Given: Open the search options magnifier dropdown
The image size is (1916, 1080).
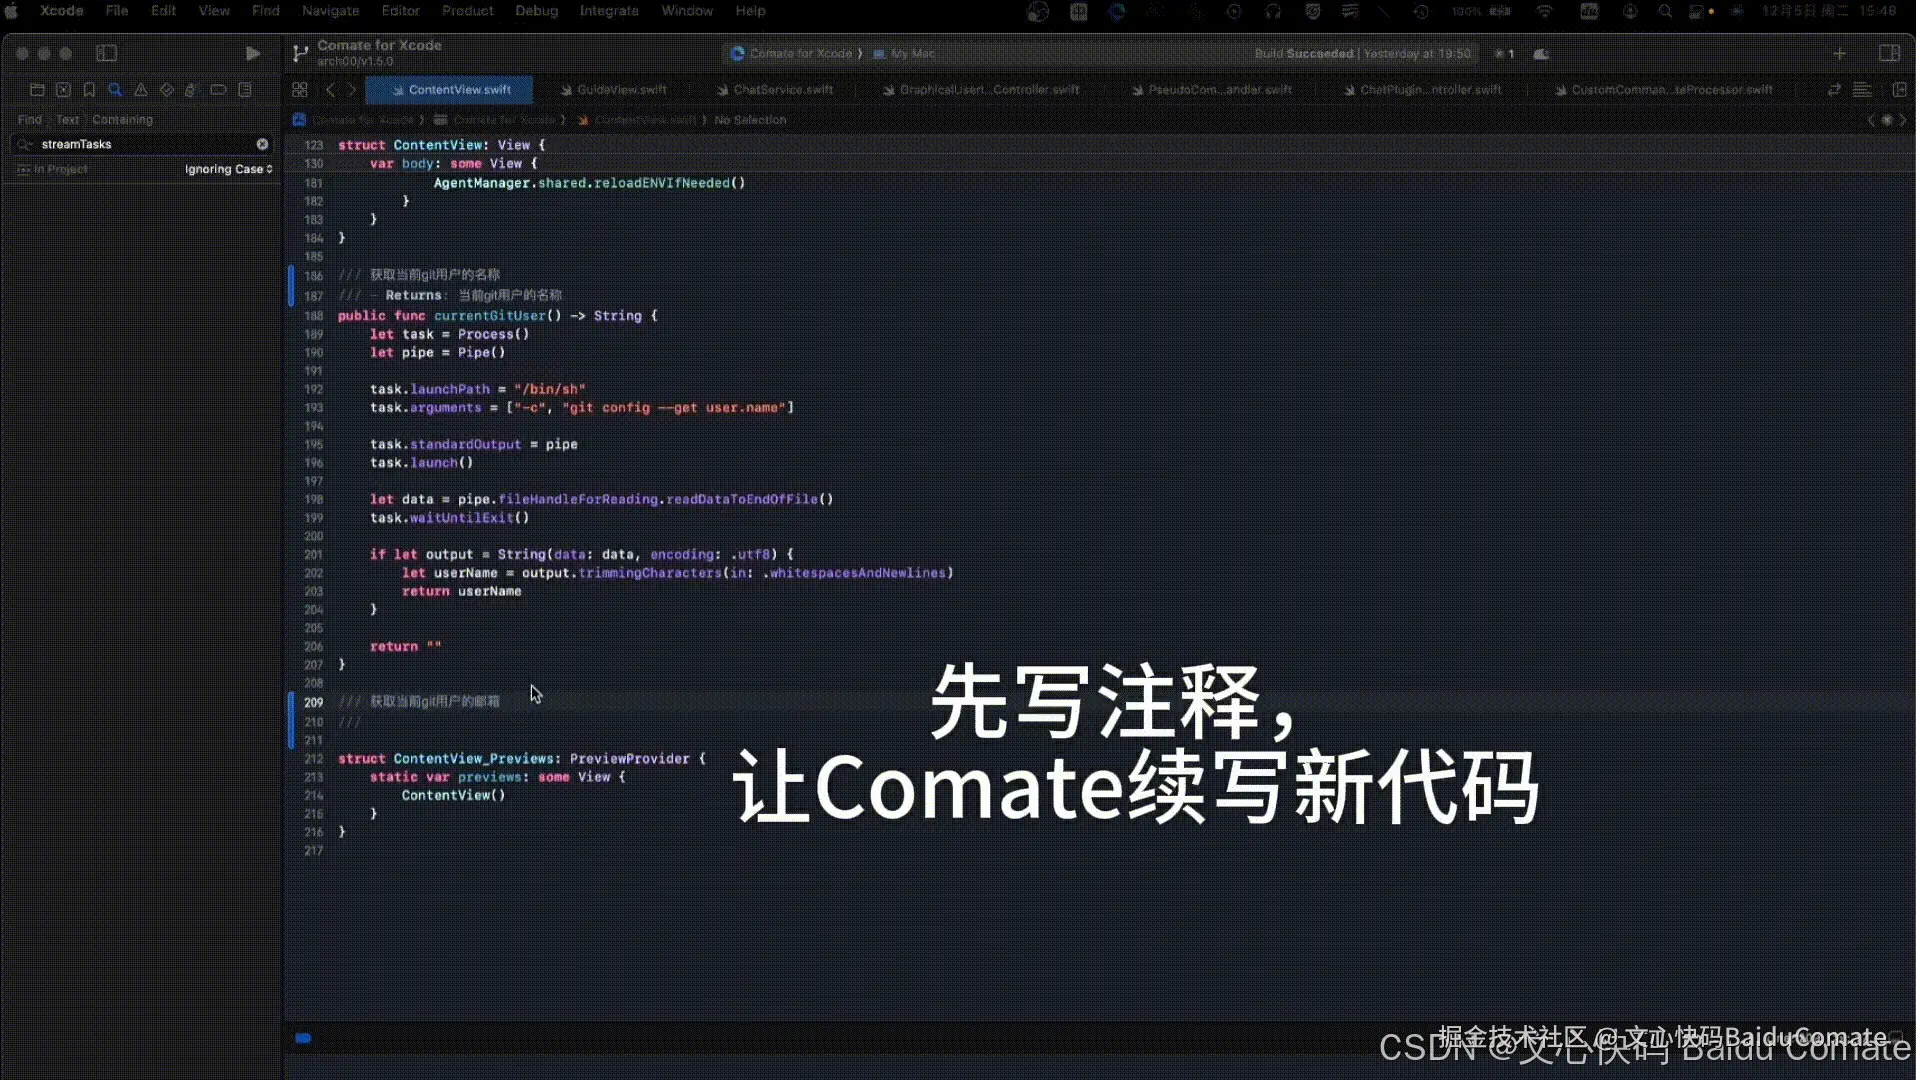Looking at the screenshot, I should (x=23, y=144).
